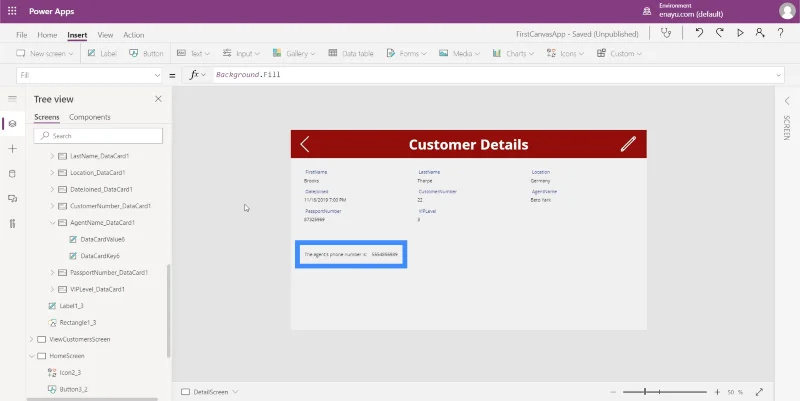Open the Help question mark
Screen dimensions: 800x401
(780, 33)
